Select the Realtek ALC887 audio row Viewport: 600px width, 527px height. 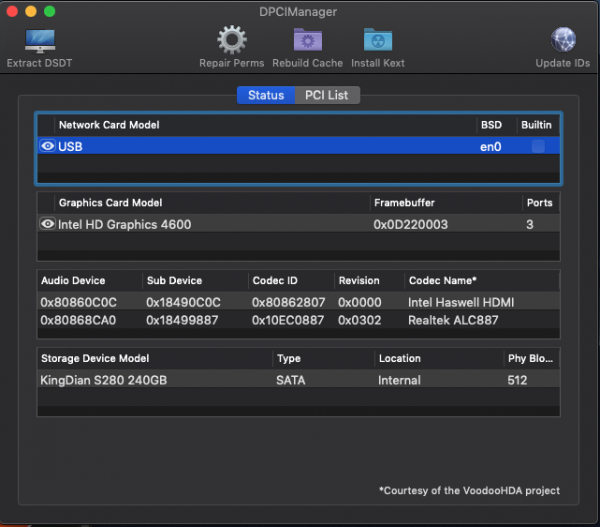click(x=298, y=319)
